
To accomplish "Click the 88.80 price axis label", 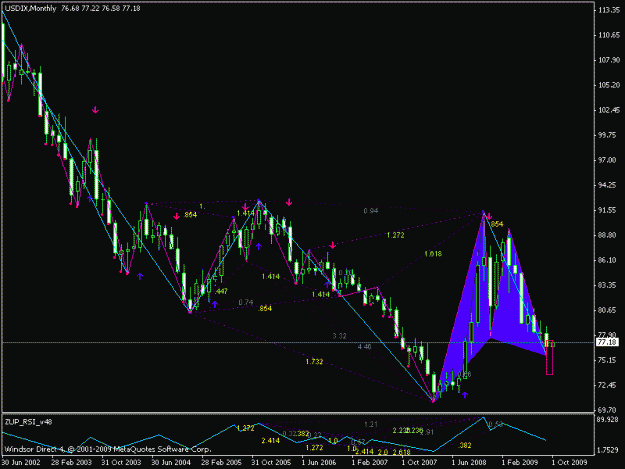I will pyautogui.click(x=607, y=235).
